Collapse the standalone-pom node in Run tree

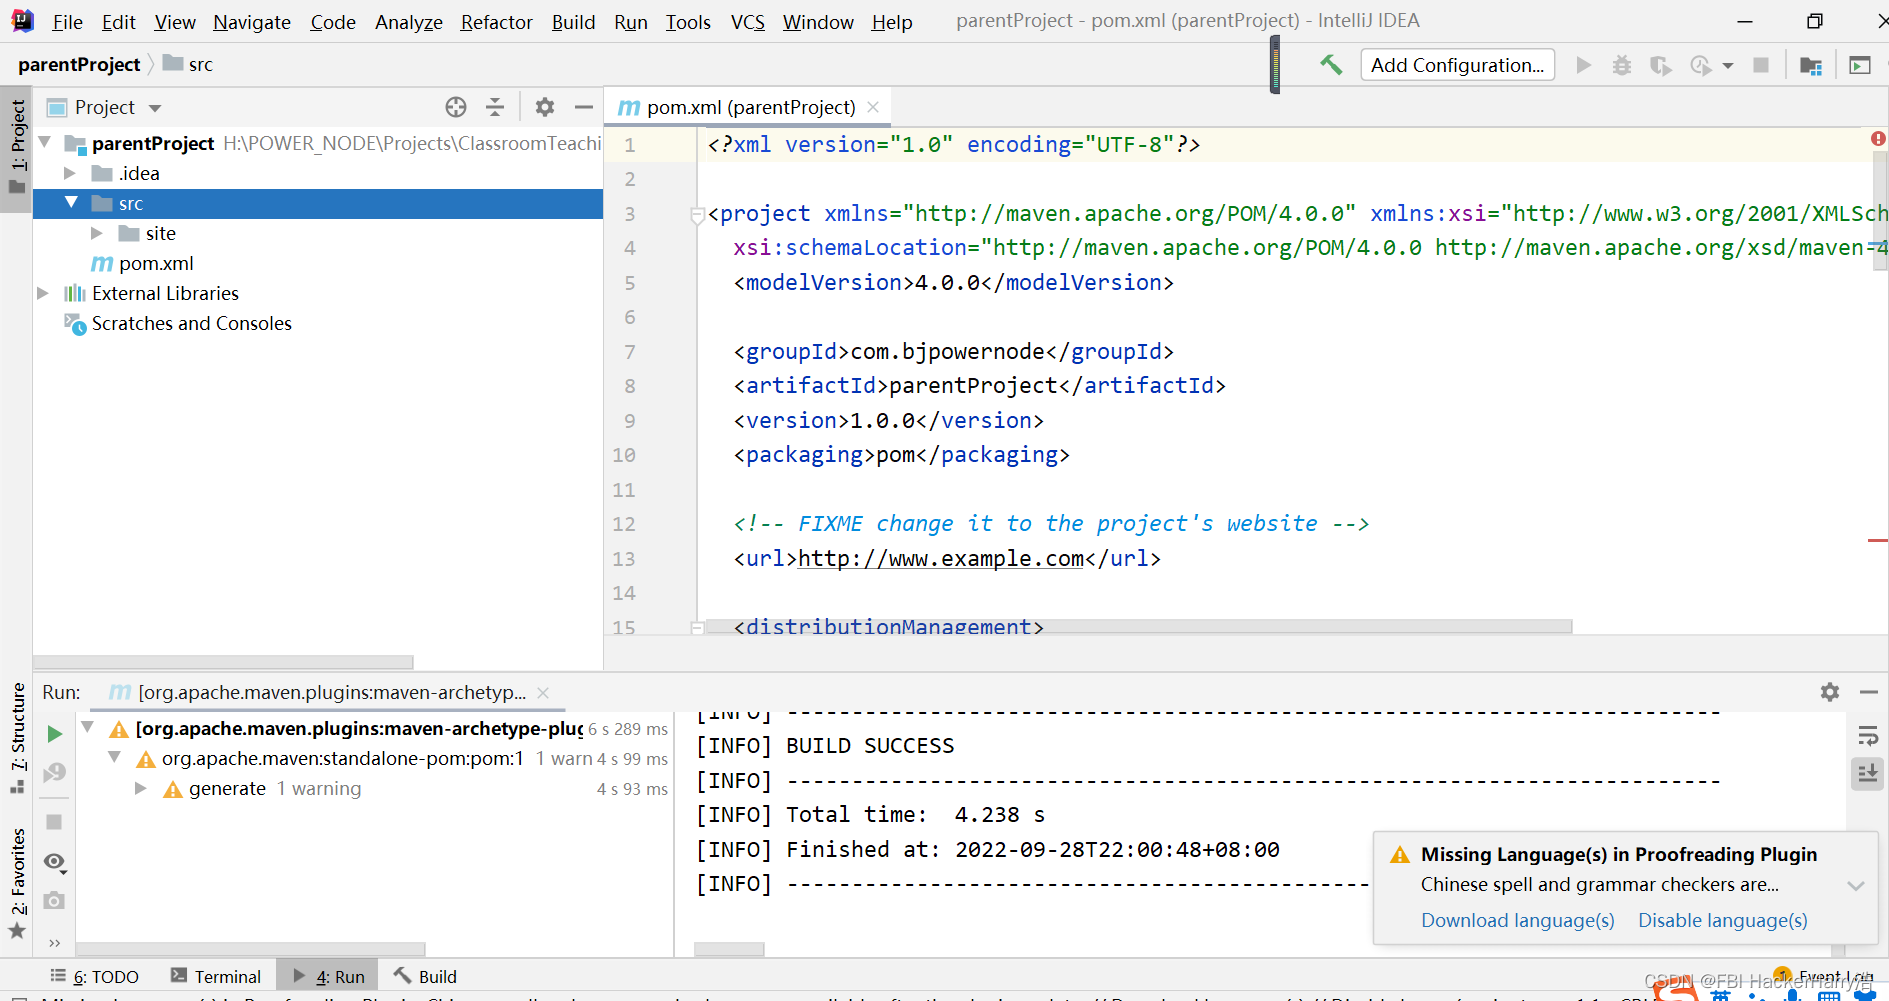tap(114, 757)
